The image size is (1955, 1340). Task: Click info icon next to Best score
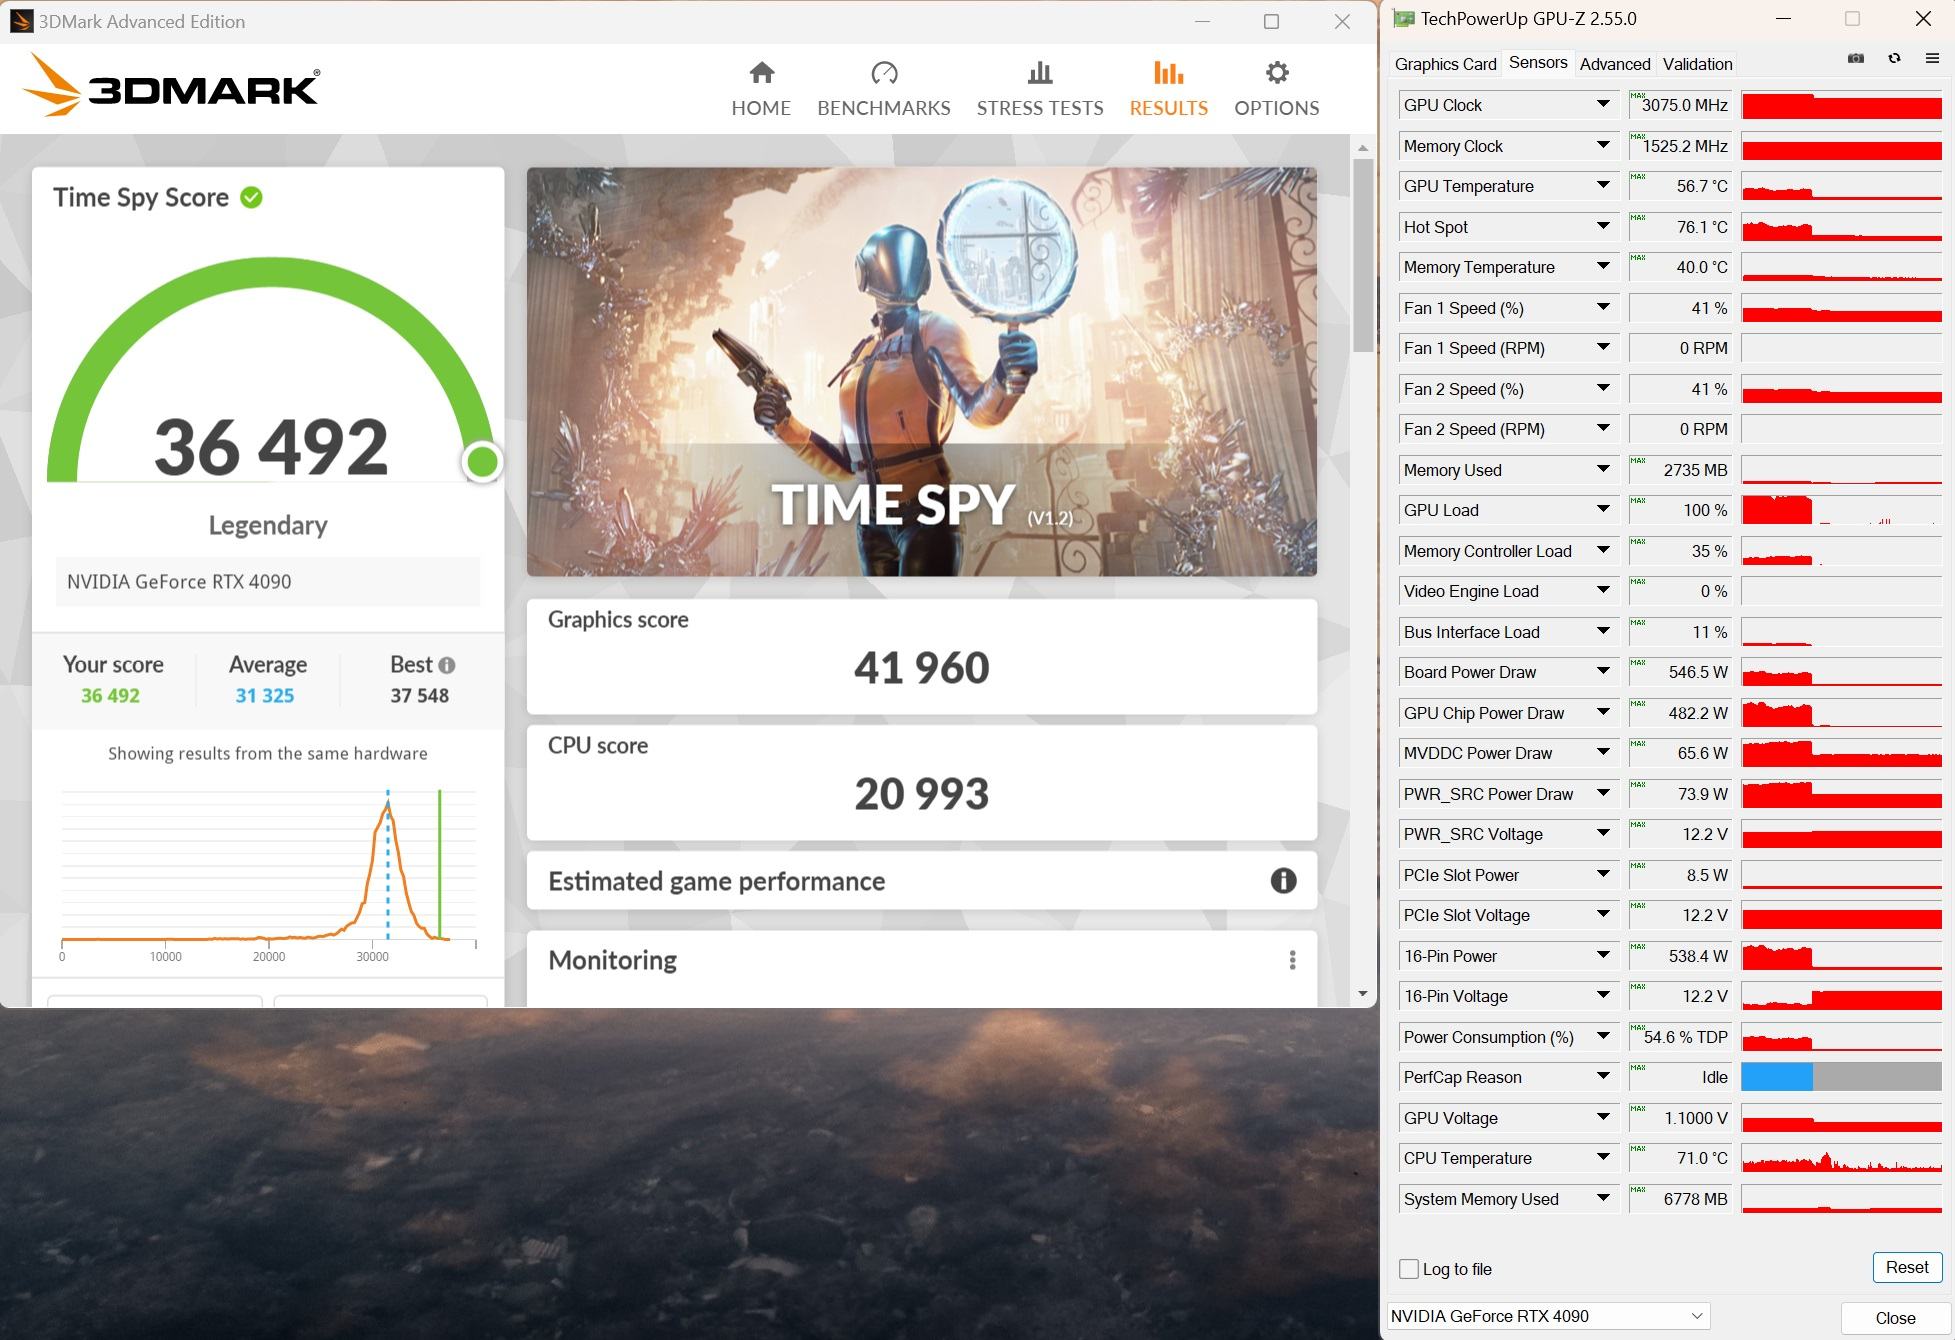click(x=447, y=665)
